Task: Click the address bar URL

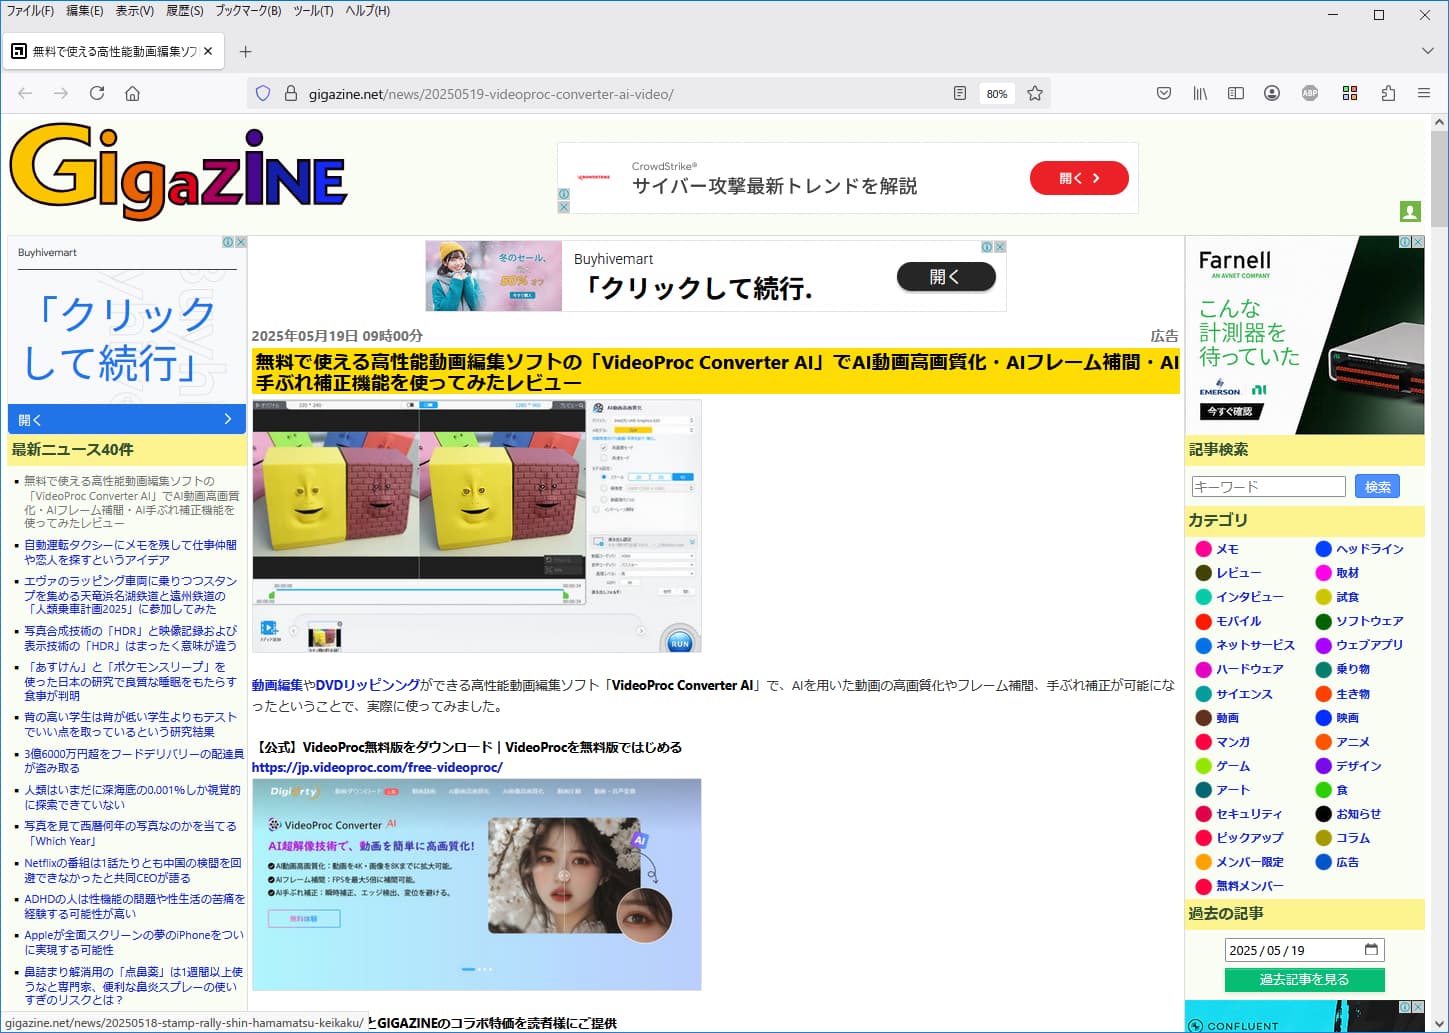Action: (491, 94)
